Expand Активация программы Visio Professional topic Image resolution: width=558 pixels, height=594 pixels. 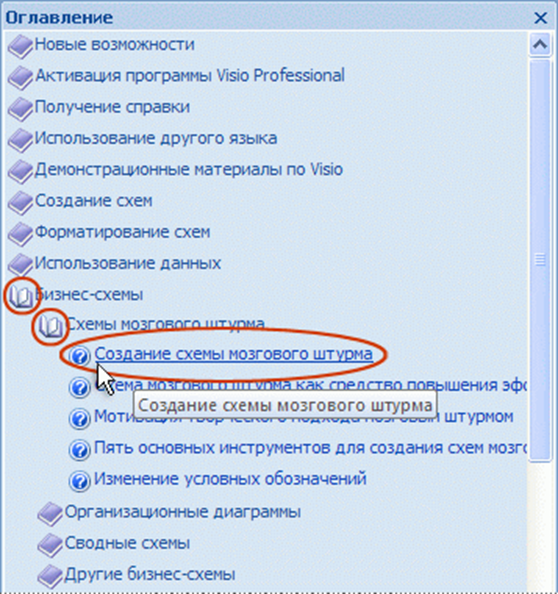click(190, 75)
